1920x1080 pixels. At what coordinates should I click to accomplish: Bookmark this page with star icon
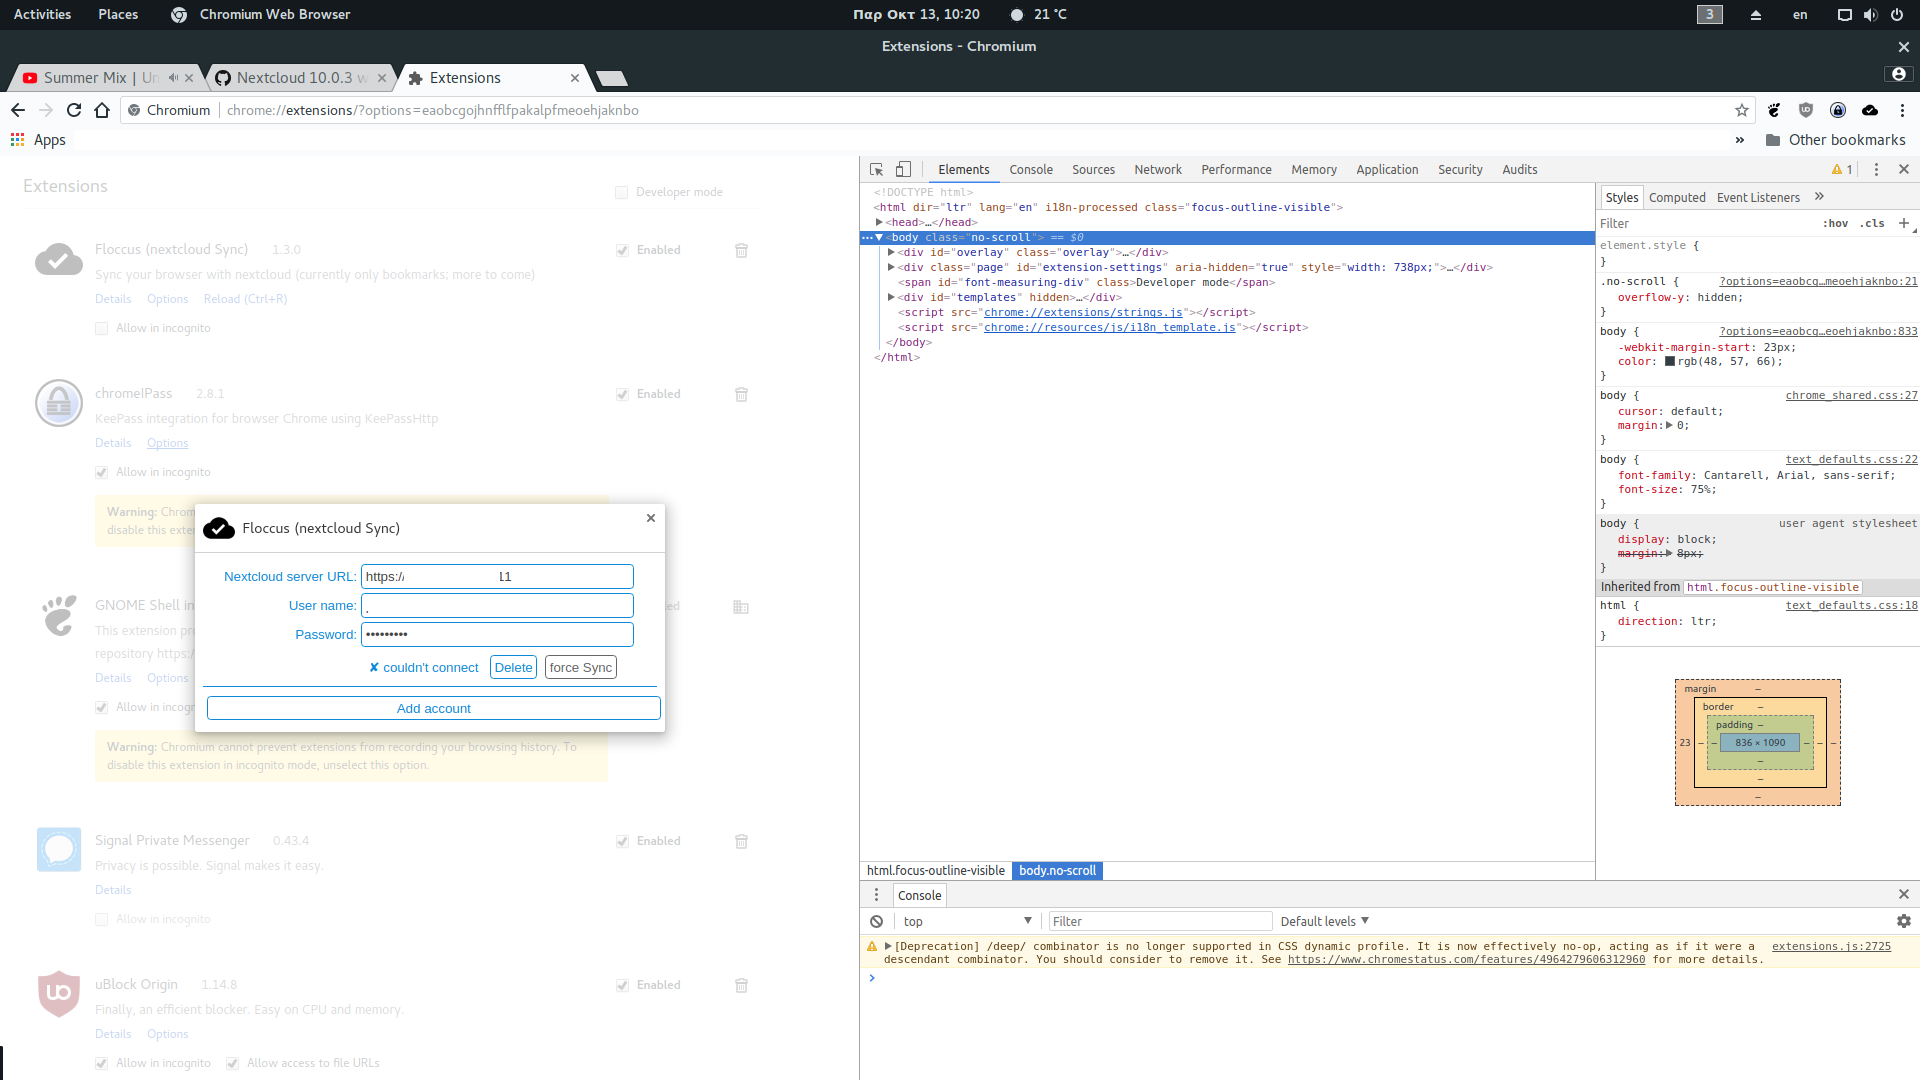tap(1741, 110)
